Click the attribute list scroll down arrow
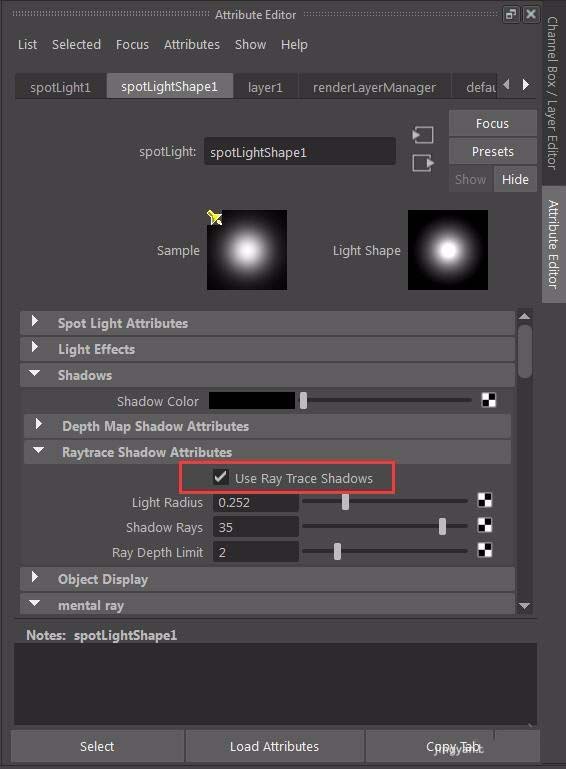566x769 pixels. tap(524, 606)
